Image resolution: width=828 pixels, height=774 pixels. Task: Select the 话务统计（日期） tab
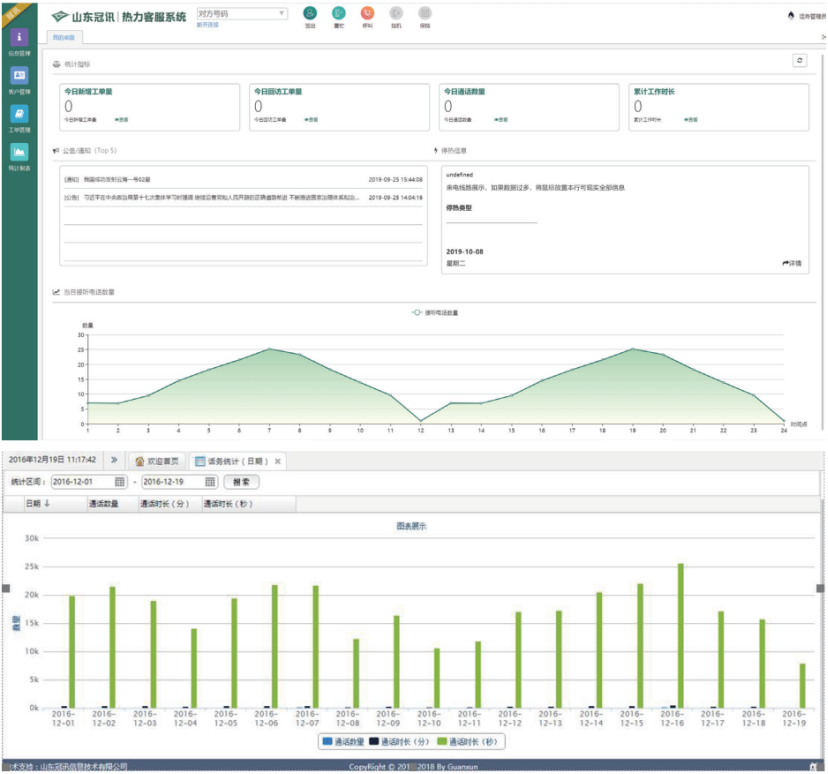click(232, 461)
